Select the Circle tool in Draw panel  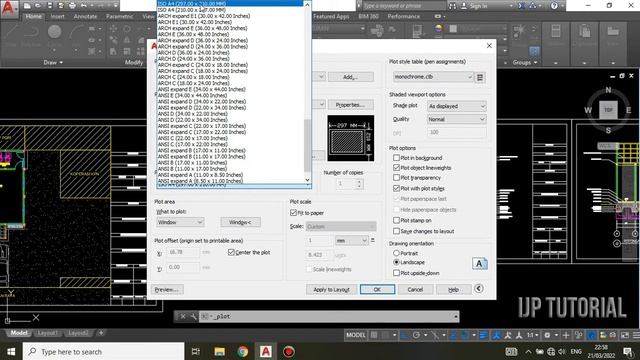tap(54, 32)
